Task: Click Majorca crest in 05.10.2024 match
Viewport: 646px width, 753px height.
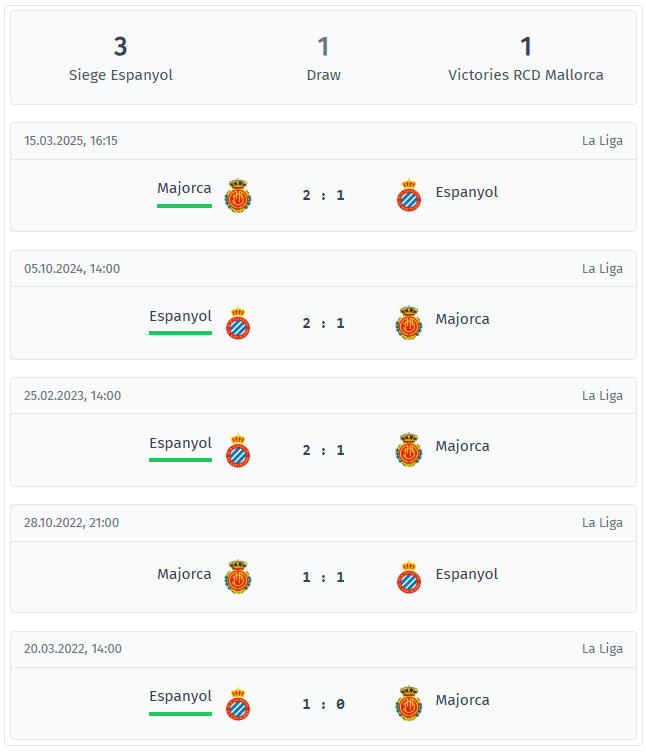Action: click(x=409, y=323)
